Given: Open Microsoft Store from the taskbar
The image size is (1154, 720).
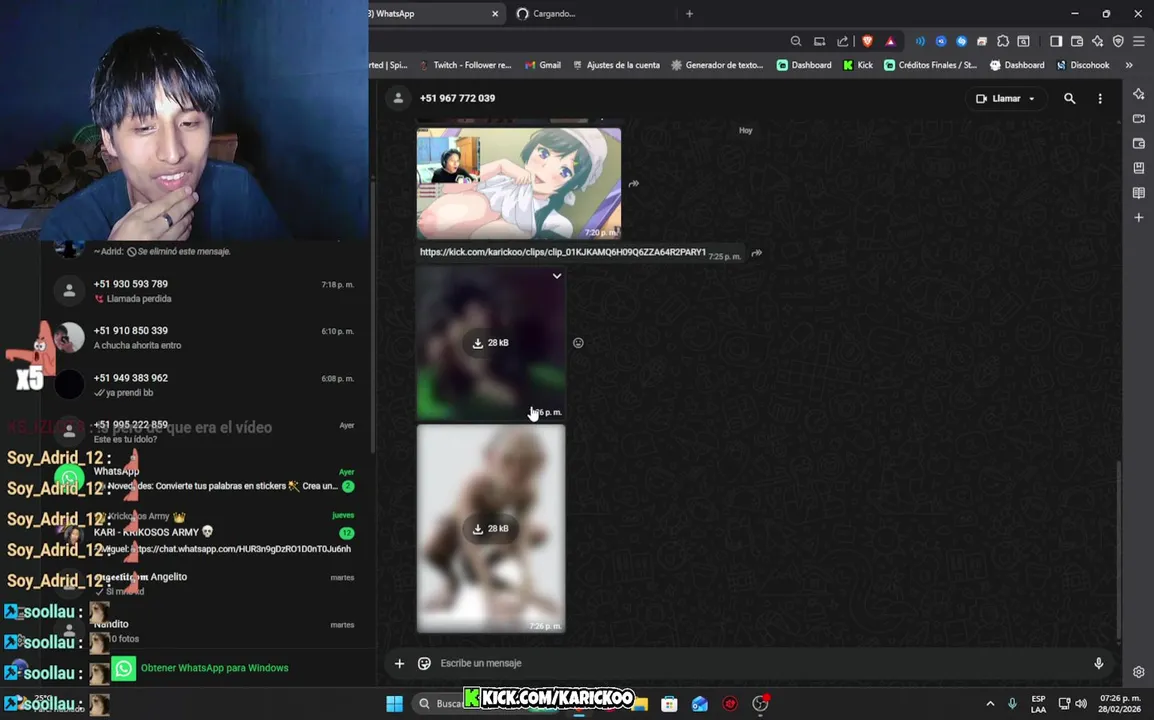Looking at the screenshot, I should coord(669,704).
